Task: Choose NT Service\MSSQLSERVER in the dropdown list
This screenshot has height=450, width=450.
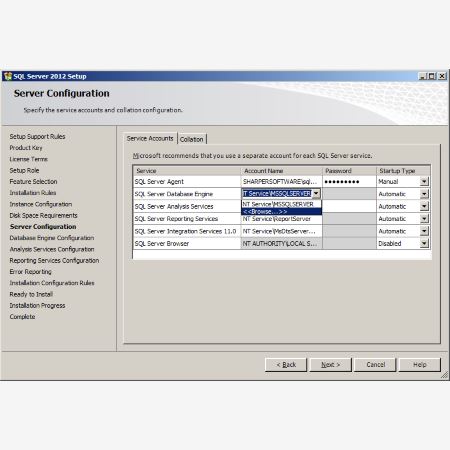Action: pyautogui.click(x=281, y=204)
